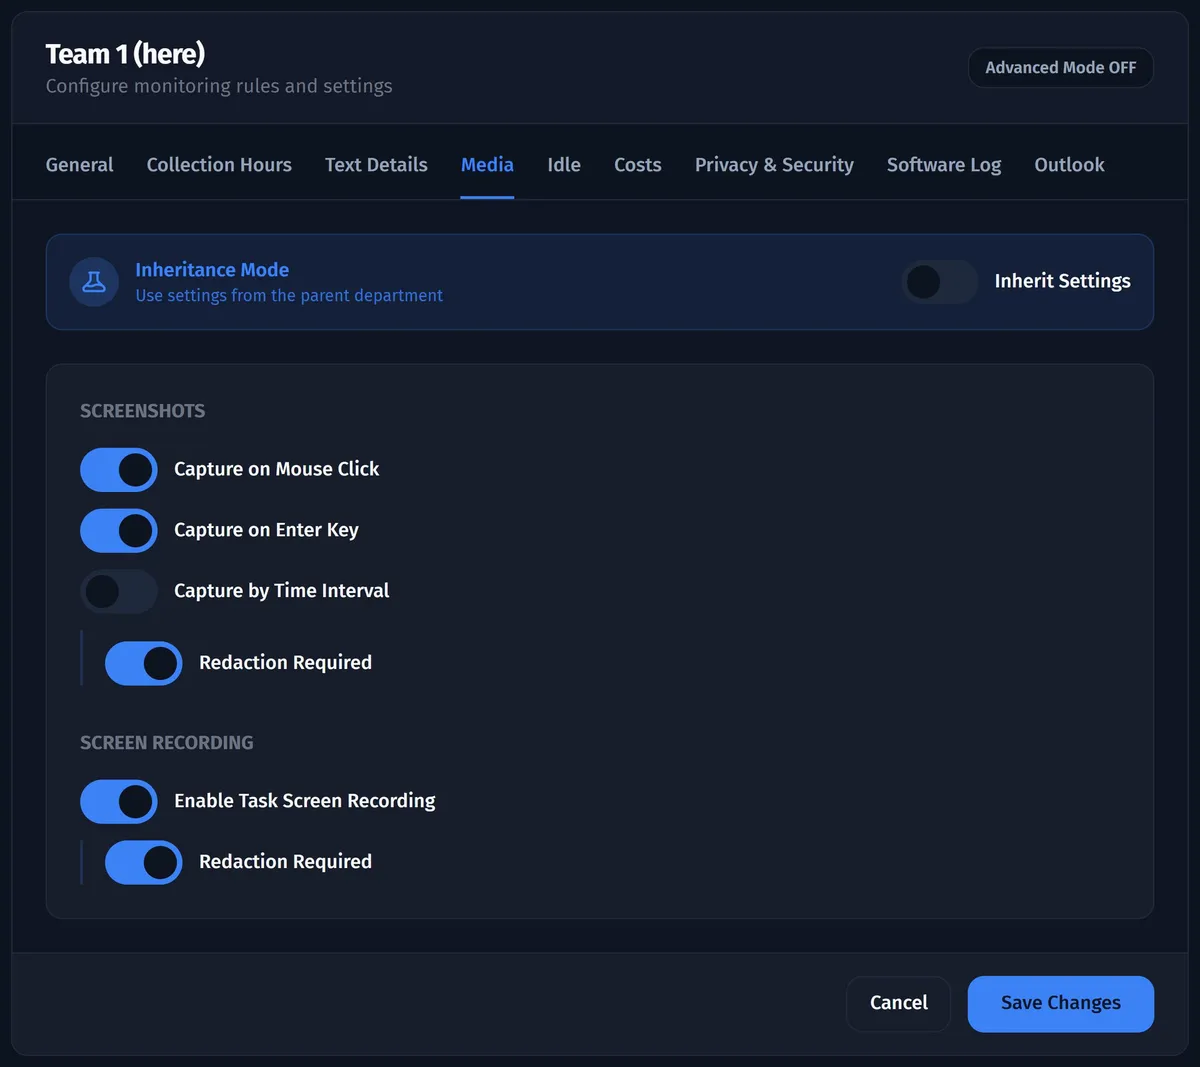This screenshot has width=1200, height=1067.
Task: Open Privacy & Security tab
Action: pyautogui.click(x=774, y=165)
